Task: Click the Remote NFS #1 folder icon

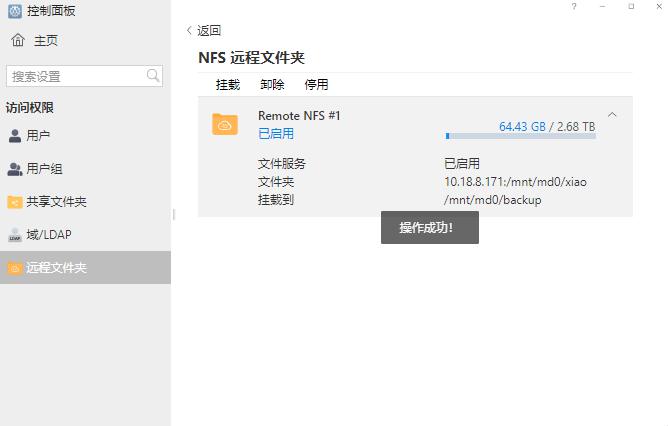Action: pyautogui.click(x=225, y=124)
